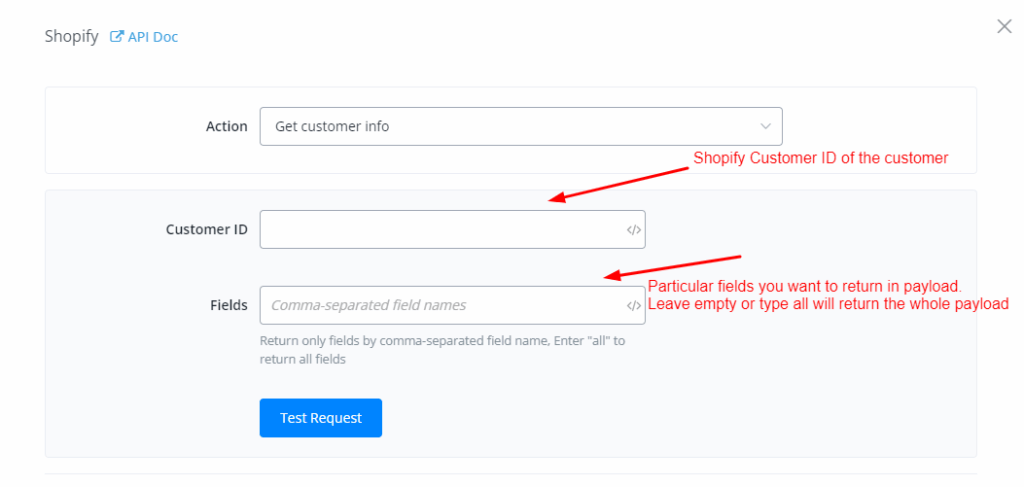Click the 'Particular fields you want' annotation

(804, 287)
